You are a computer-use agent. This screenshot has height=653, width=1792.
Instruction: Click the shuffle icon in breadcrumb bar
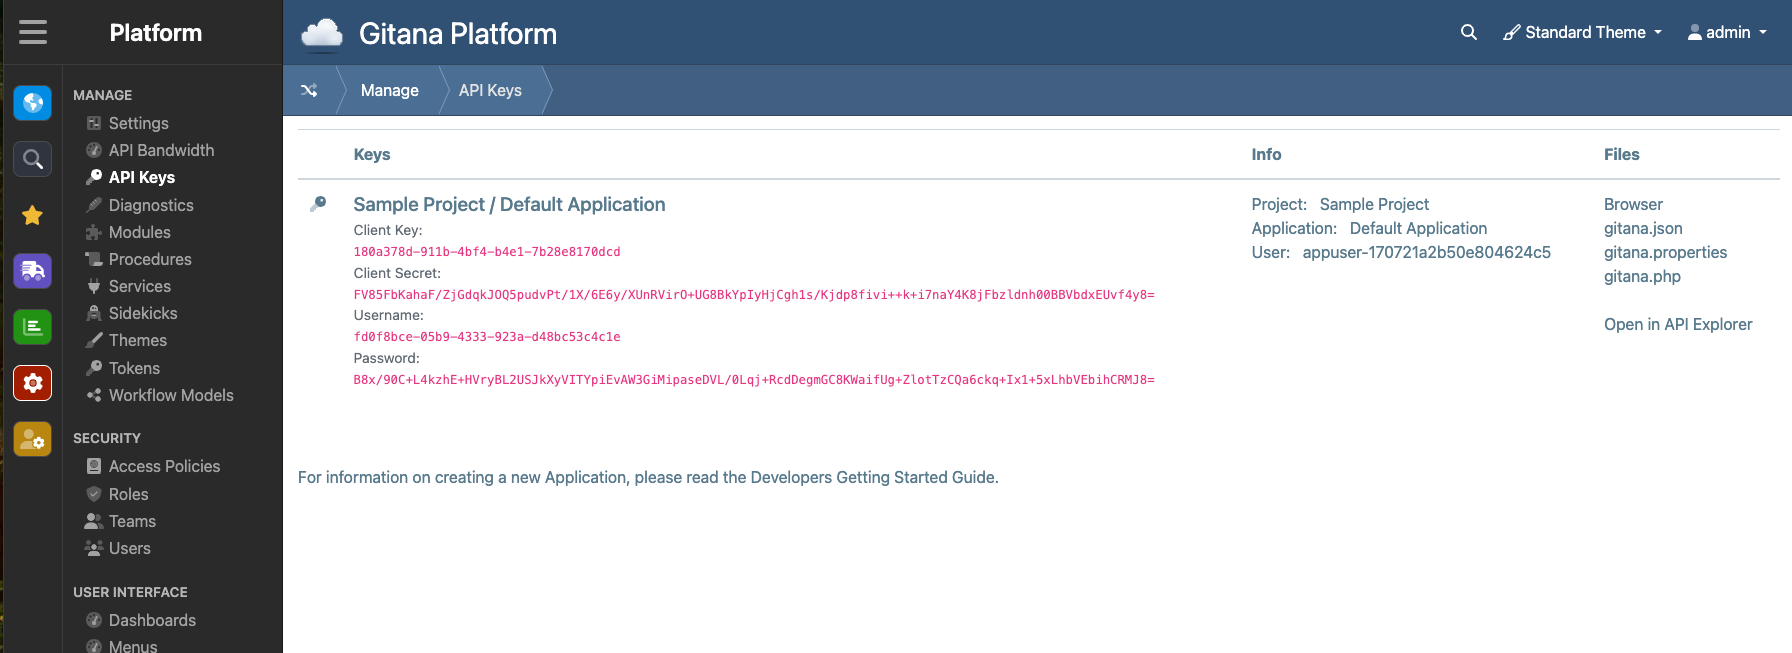309,90
